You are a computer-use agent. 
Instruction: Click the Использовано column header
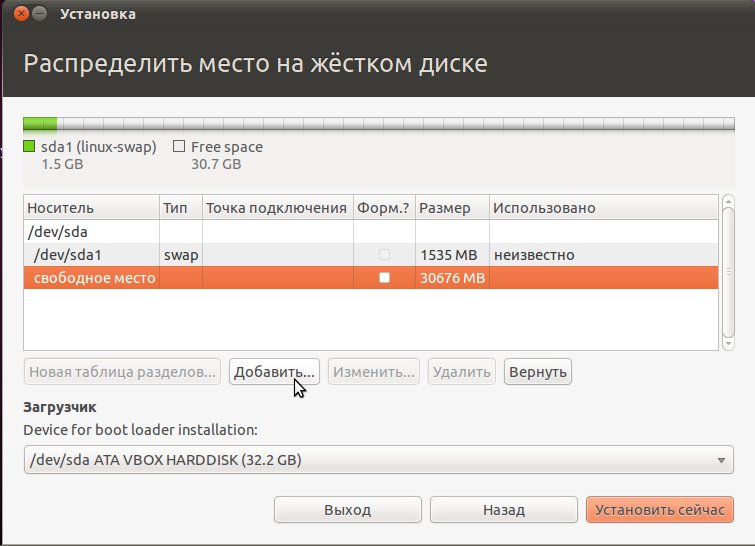(604, 208)
